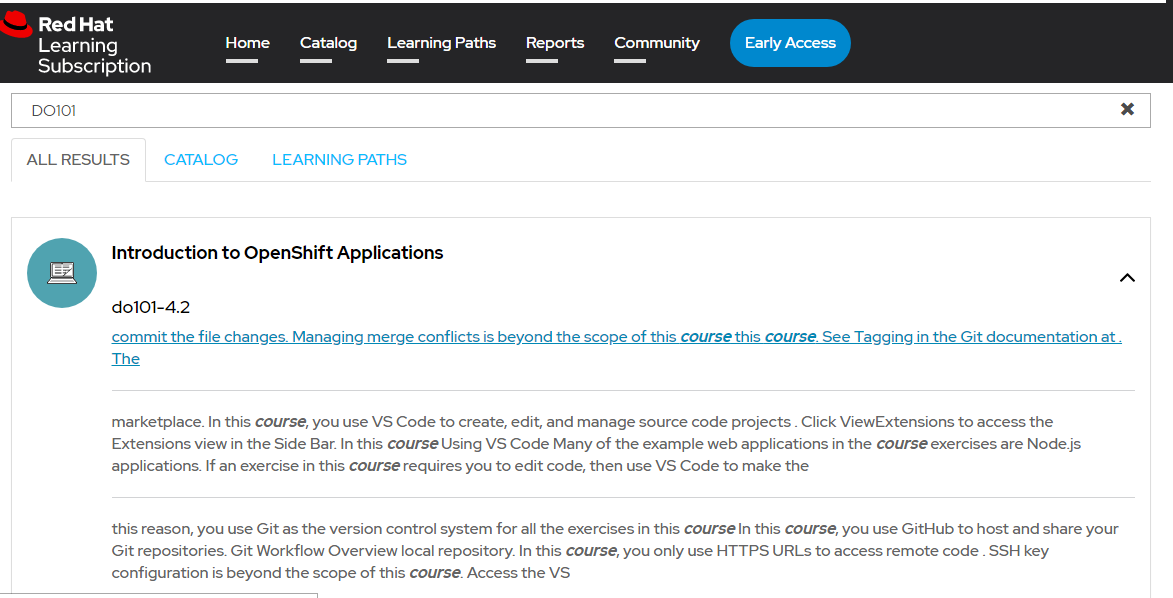This screenshot has width=1173, height=598.
Task: Open the Reports navigation item
Action: [554, 43]
